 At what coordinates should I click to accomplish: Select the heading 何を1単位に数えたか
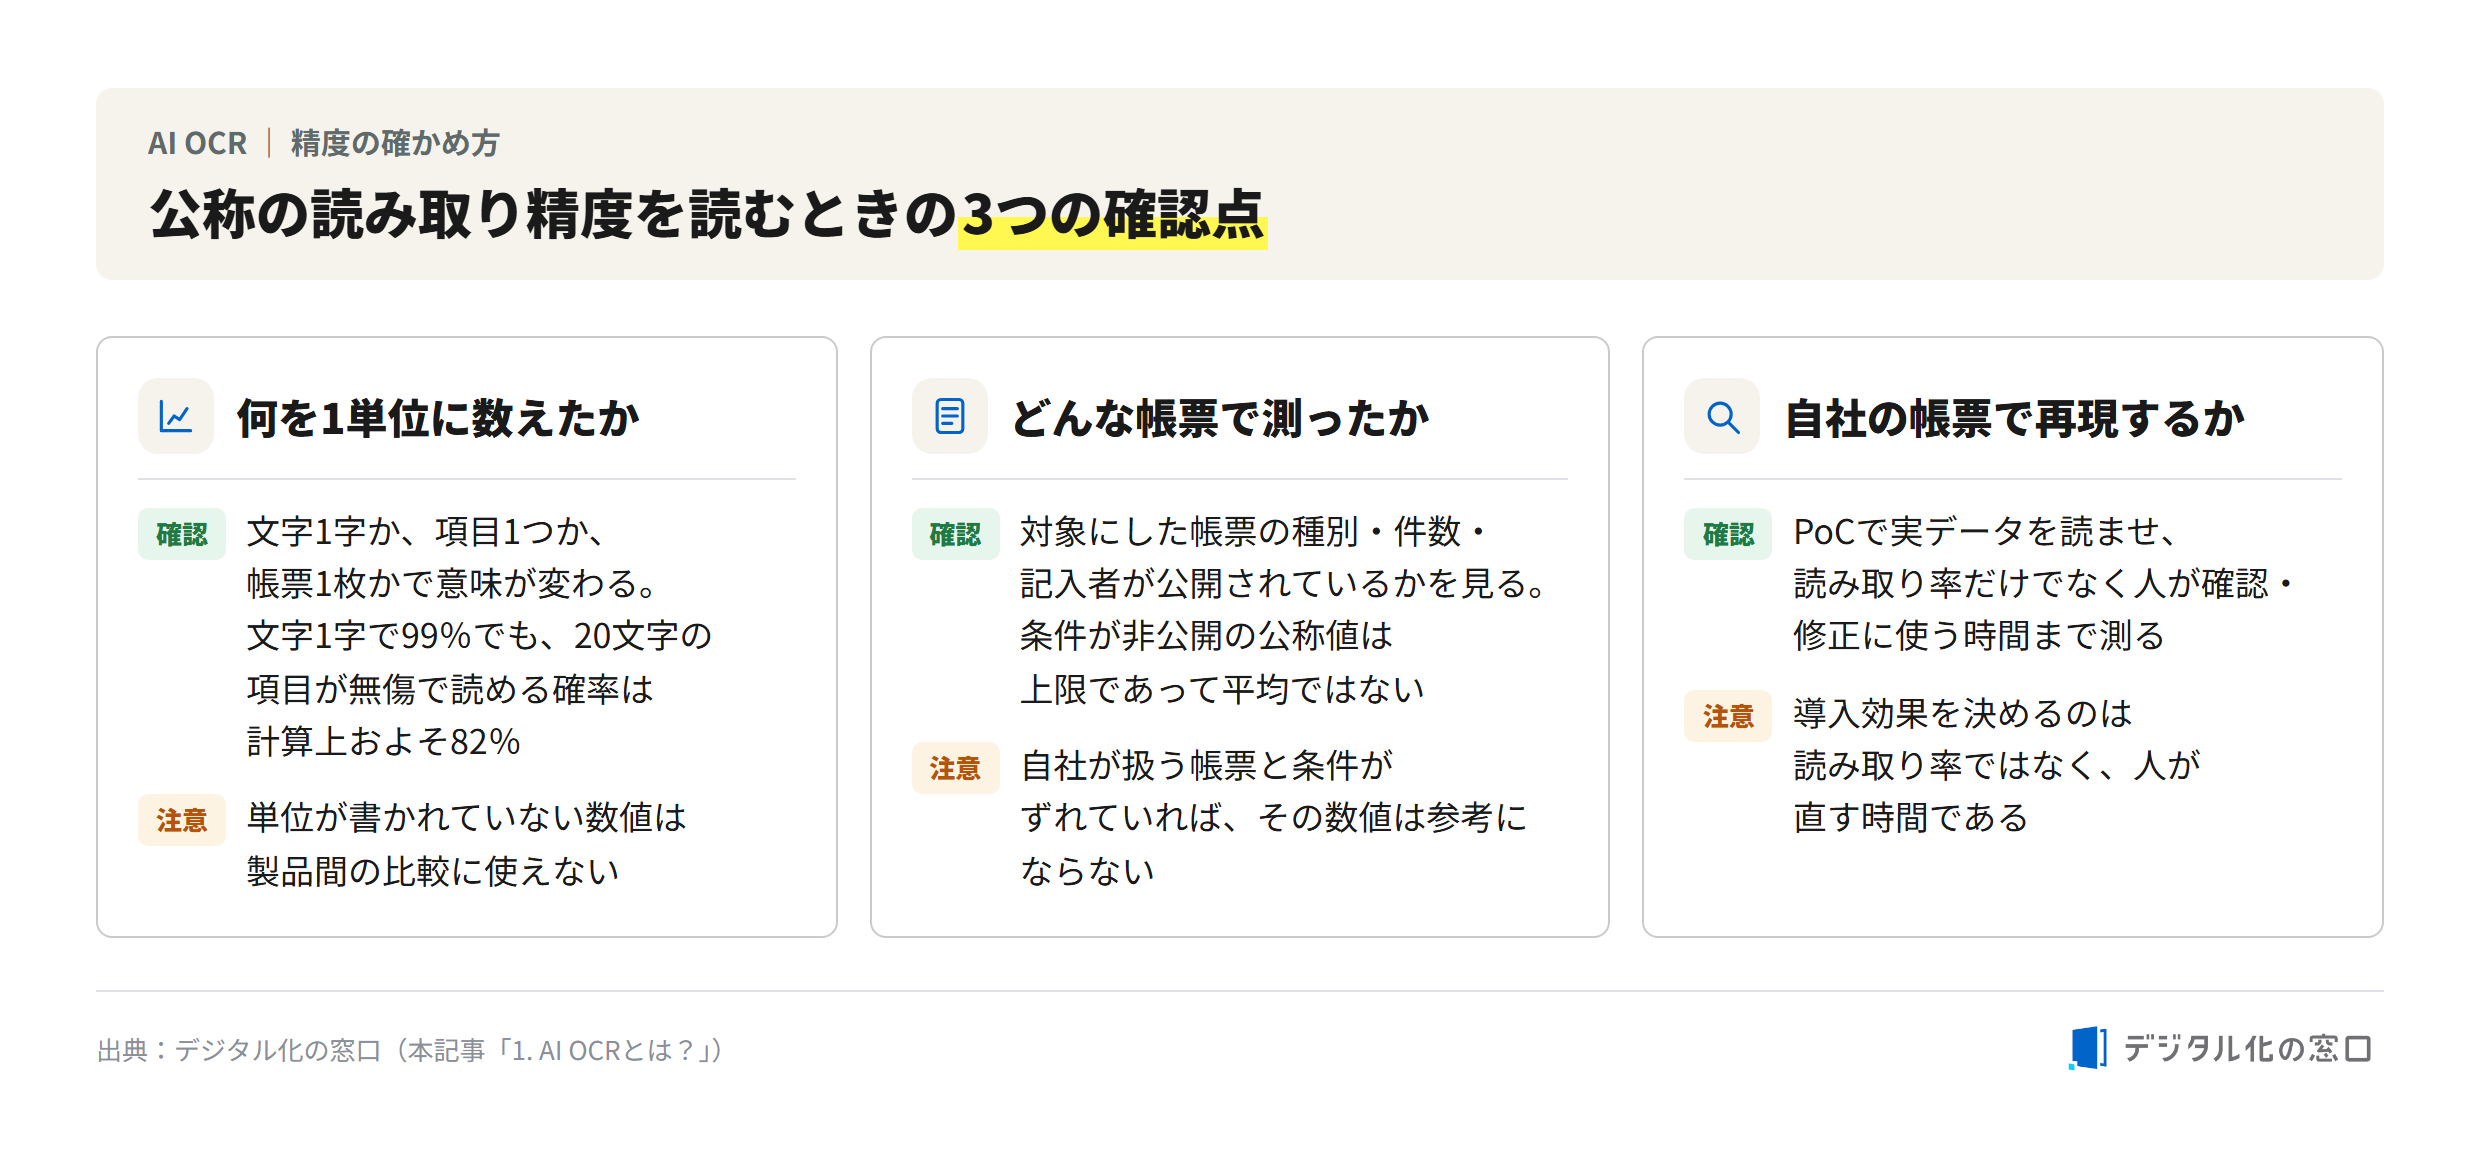[x=438, y=418]
